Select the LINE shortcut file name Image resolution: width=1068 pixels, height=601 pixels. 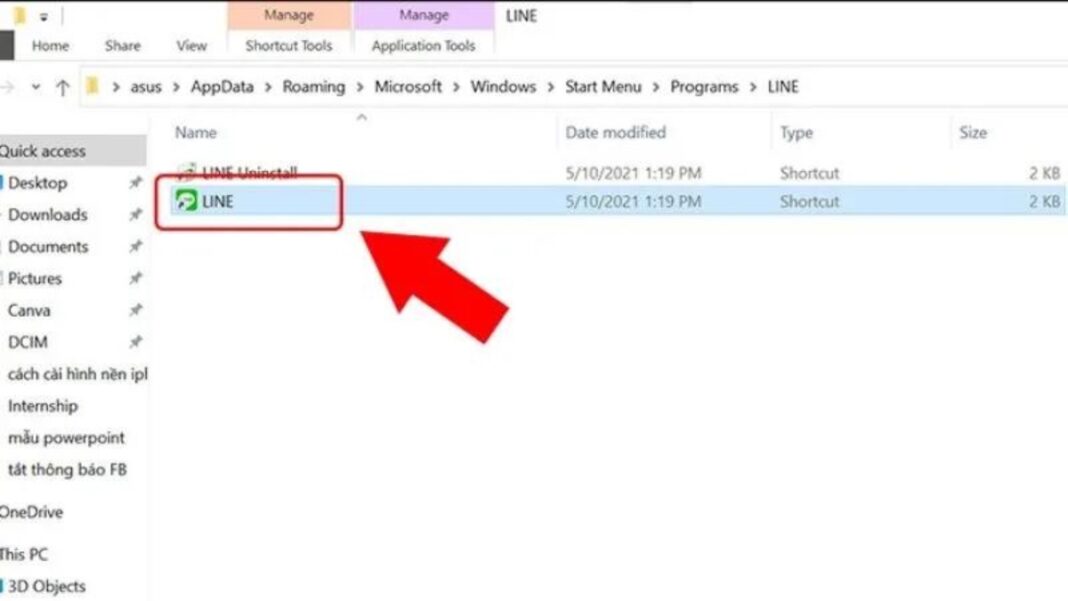pos(218,201)
